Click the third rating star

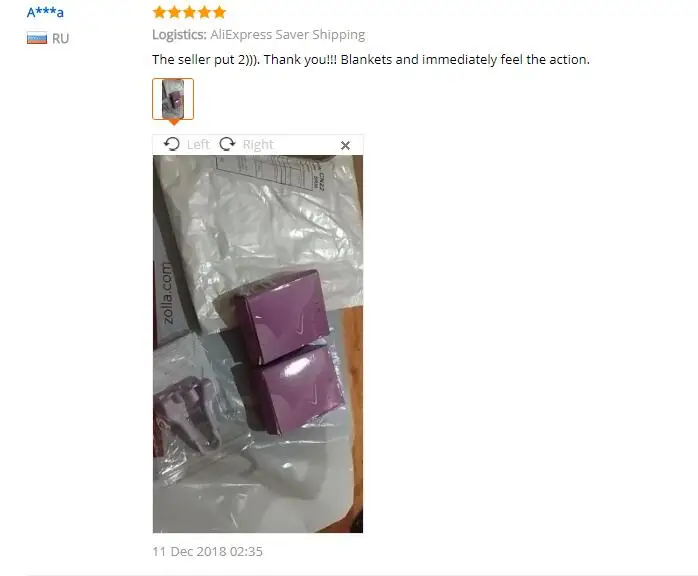(190, 12)
